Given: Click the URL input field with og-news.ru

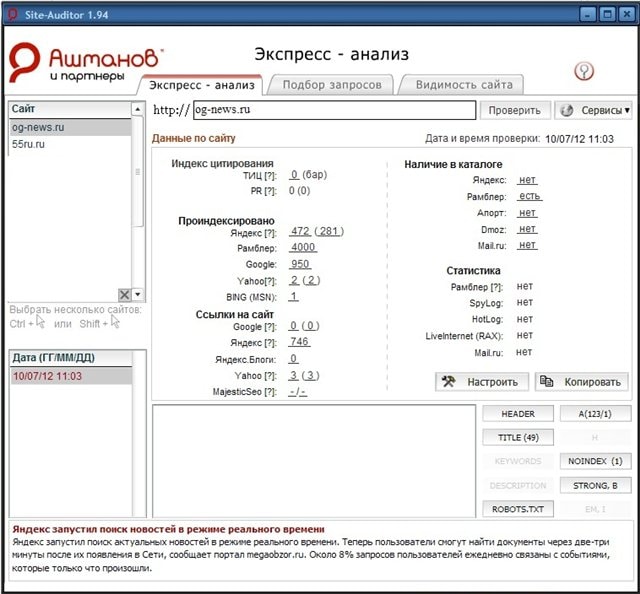Looking at the screenshot, I should click(x=333, y=110).
